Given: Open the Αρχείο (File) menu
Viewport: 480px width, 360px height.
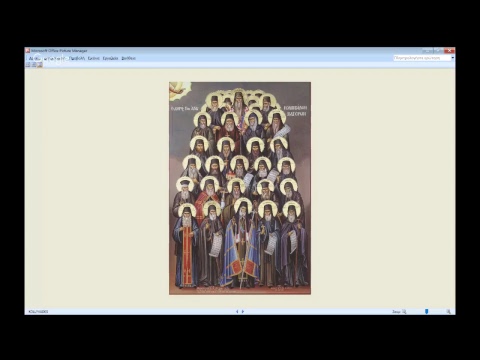Looking at the screenshot, I should click(35, 58).
